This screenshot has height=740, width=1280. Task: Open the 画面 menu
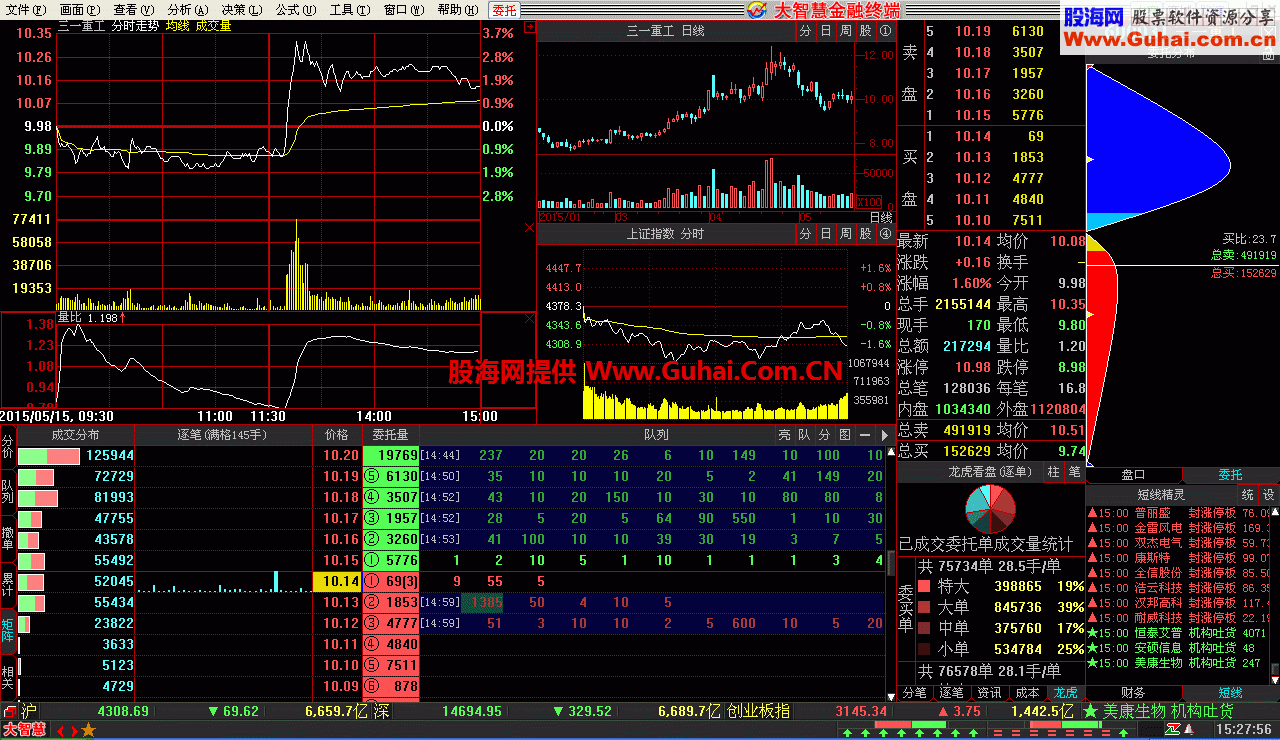tap(80, 9)
